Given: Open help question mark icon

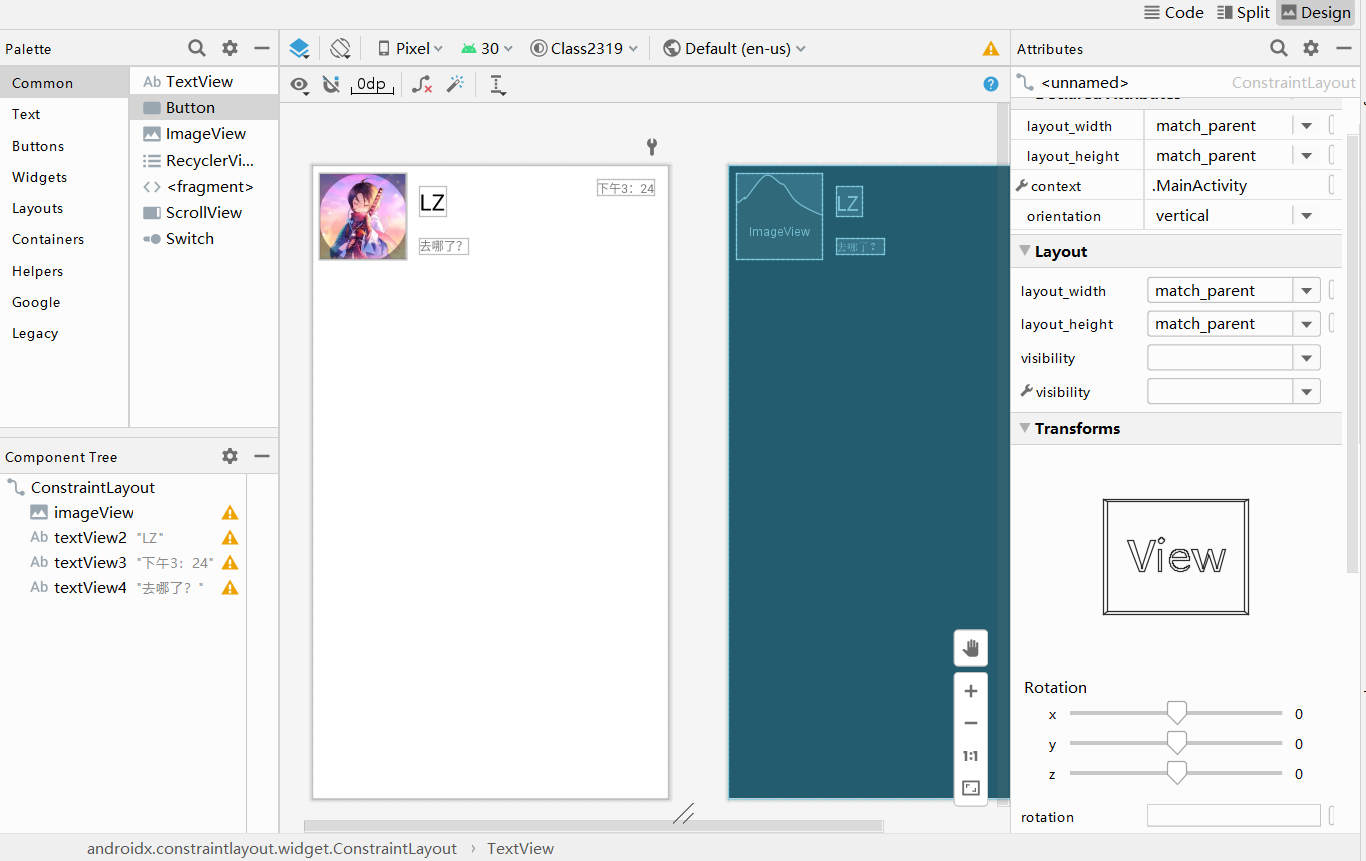Looking at the screenshot, I should [x=991, y=84].
